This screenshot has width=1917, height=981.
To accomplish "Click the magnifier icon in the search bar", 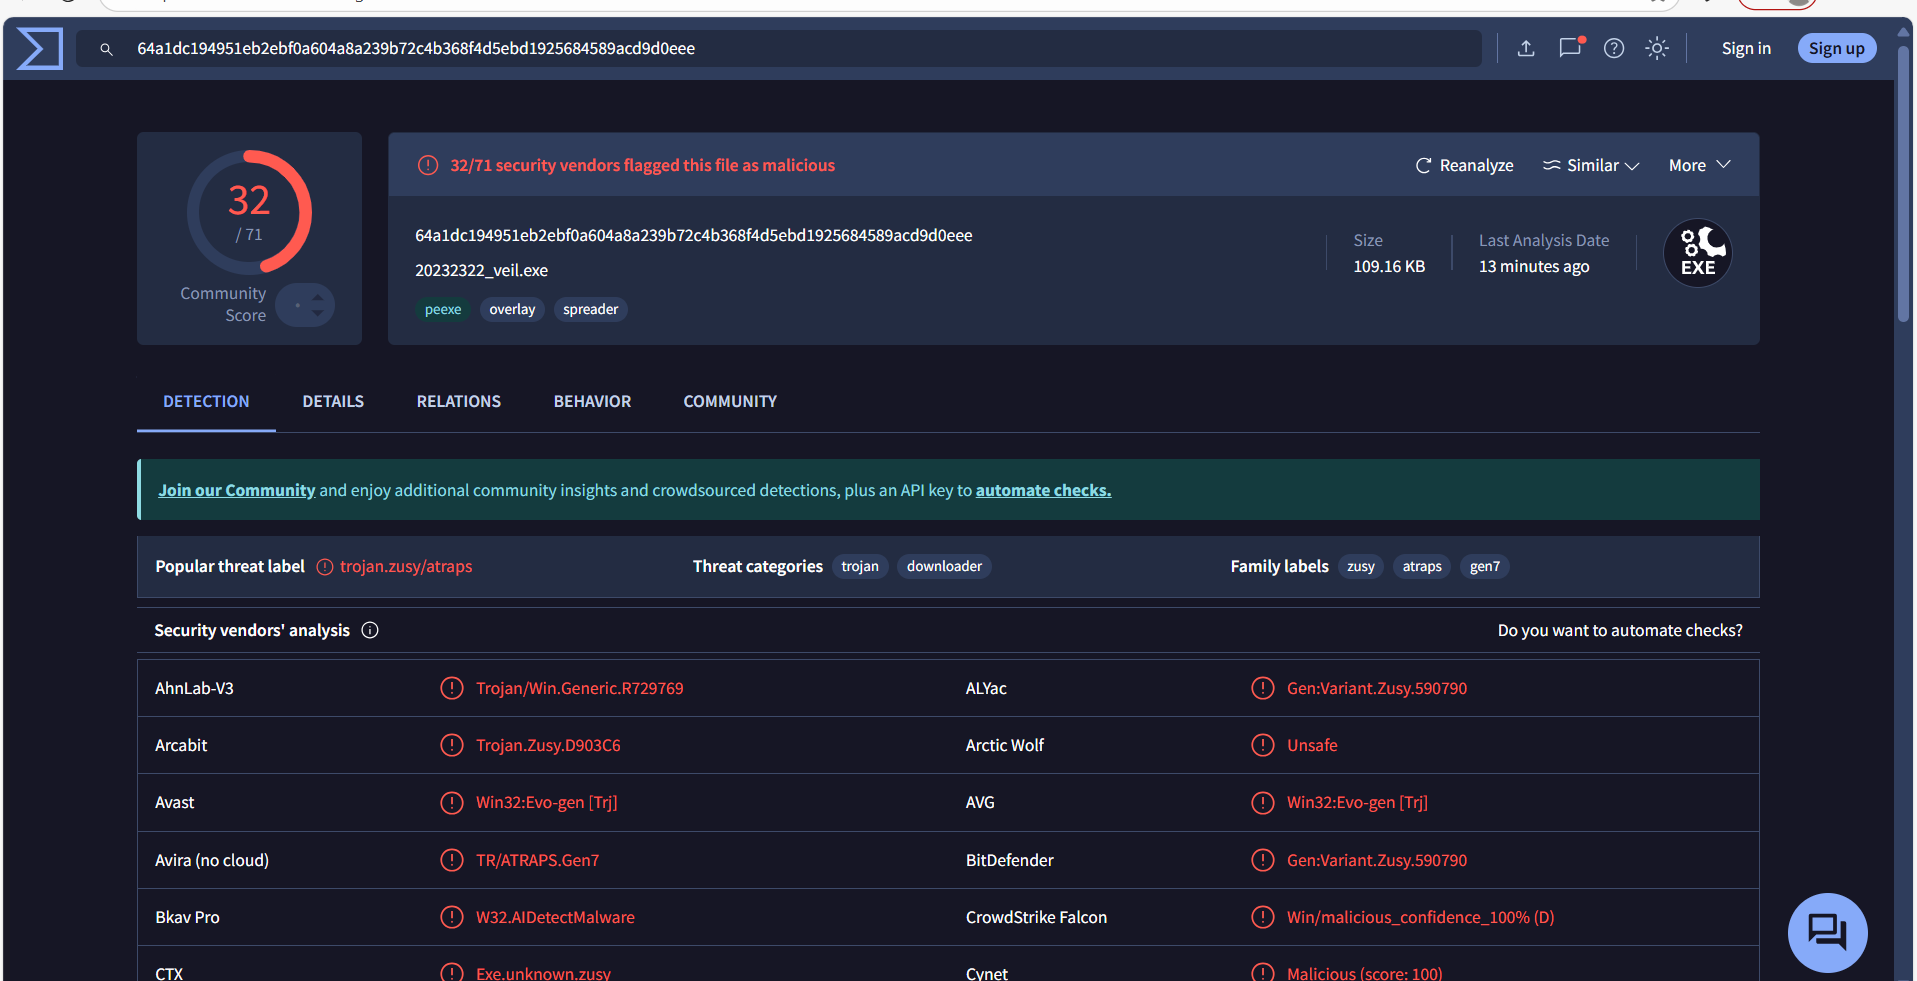I will click(x=106, y=49).
